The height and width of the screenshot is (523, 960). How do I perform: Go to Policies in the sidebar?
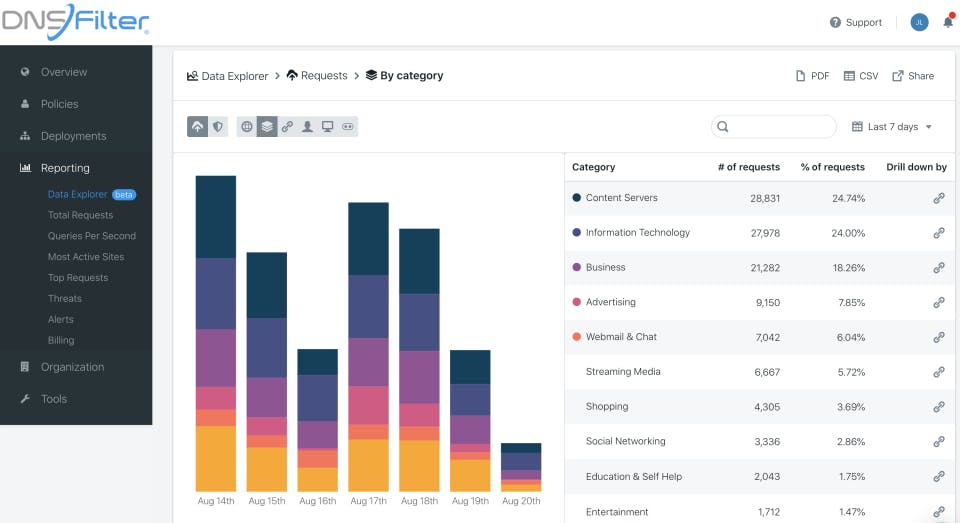(59, 104)
